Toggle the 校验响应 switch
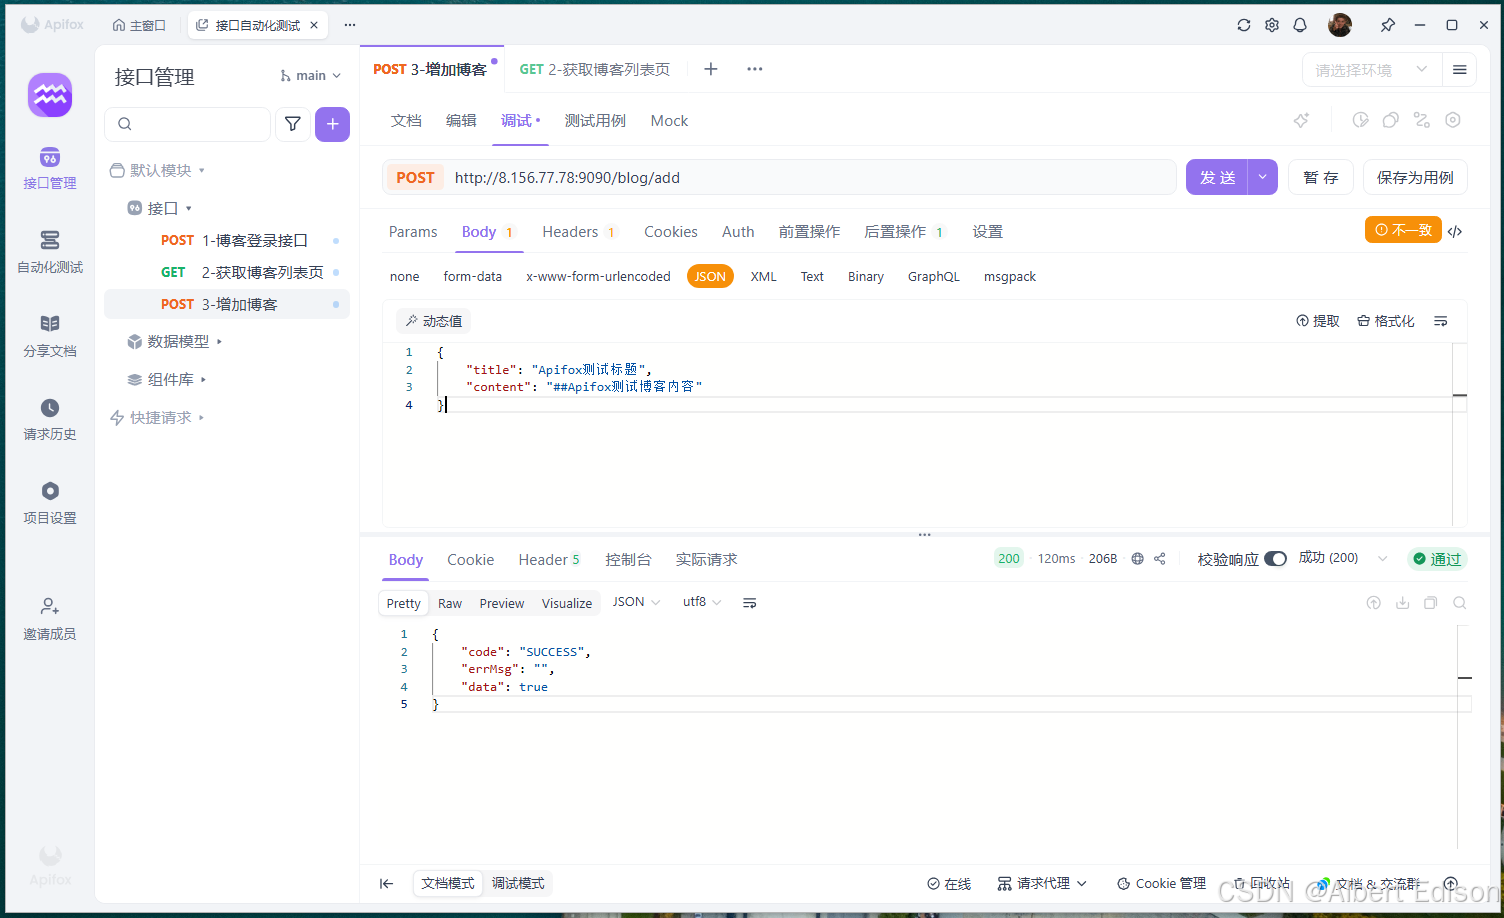The image size is (1504, 918). click(1275, 559)
